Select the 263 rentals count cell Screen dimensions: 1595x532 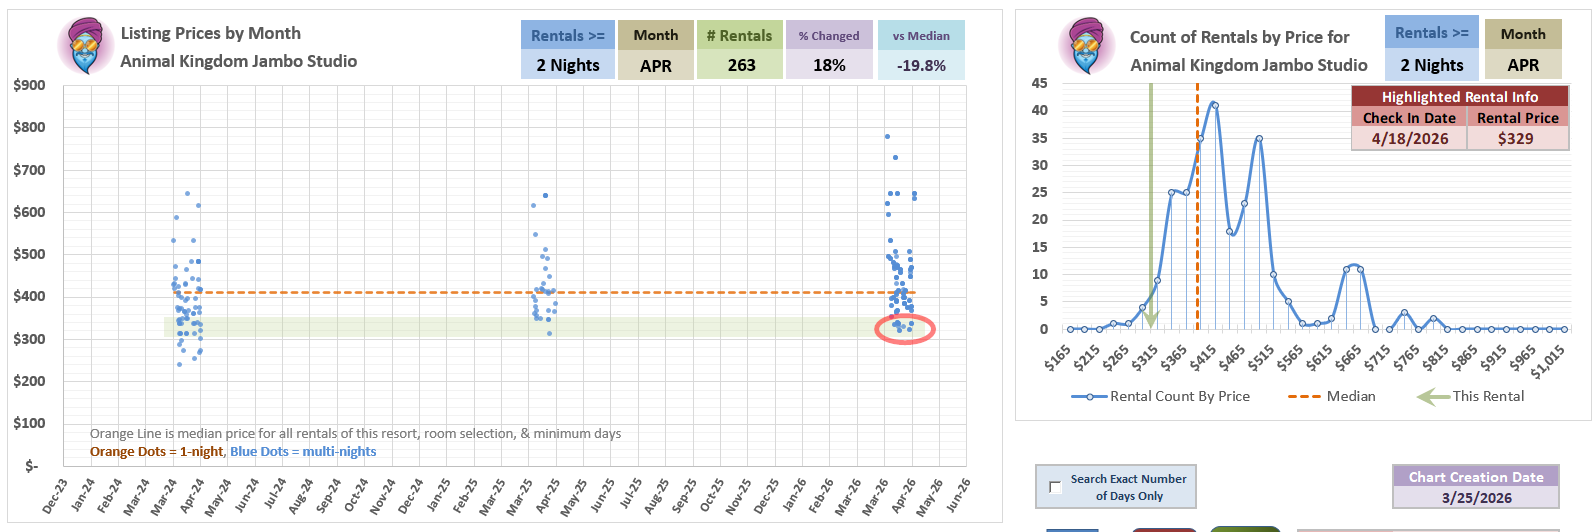coord(740,65)
